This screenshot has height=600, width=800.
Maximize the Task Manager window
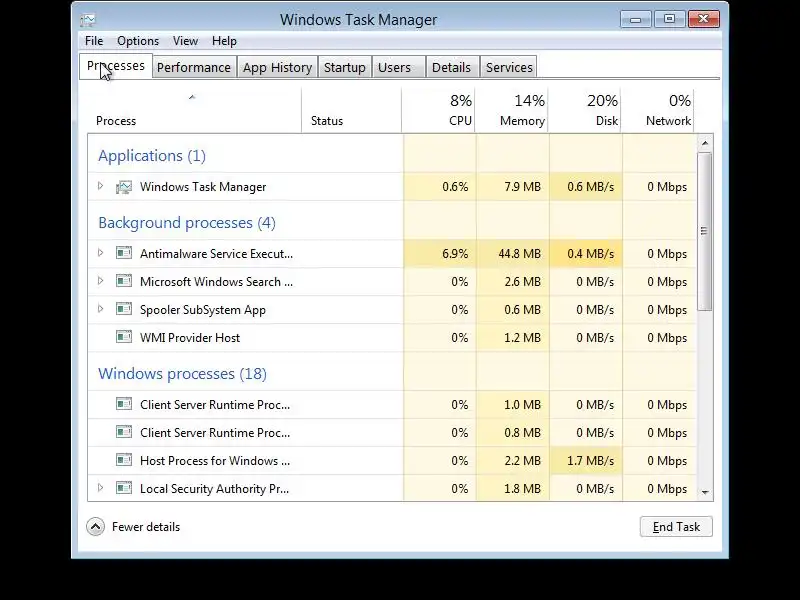click(x=669, y=19)
